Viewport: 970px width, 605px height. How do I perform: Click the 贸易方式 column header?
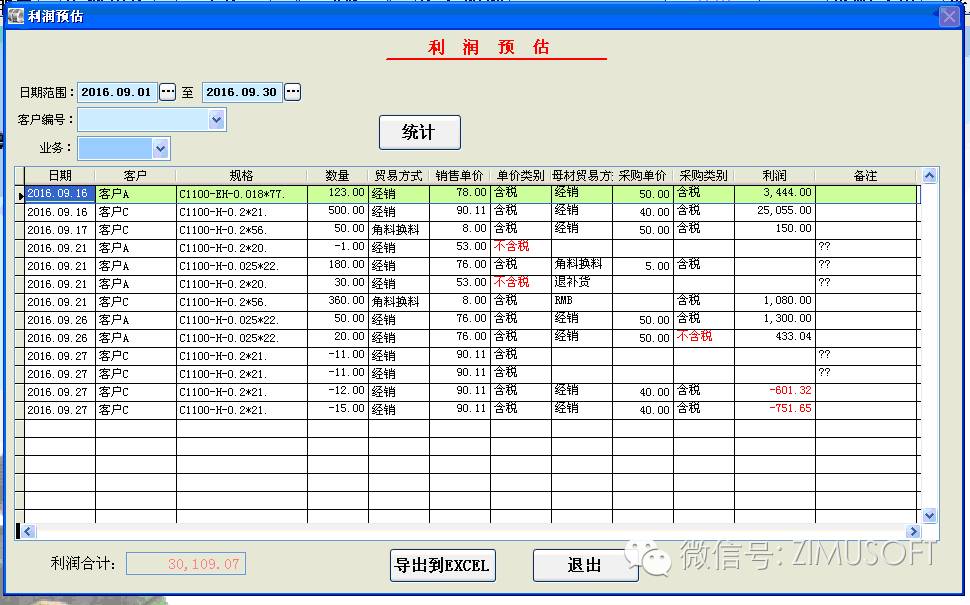pos(398,176)
